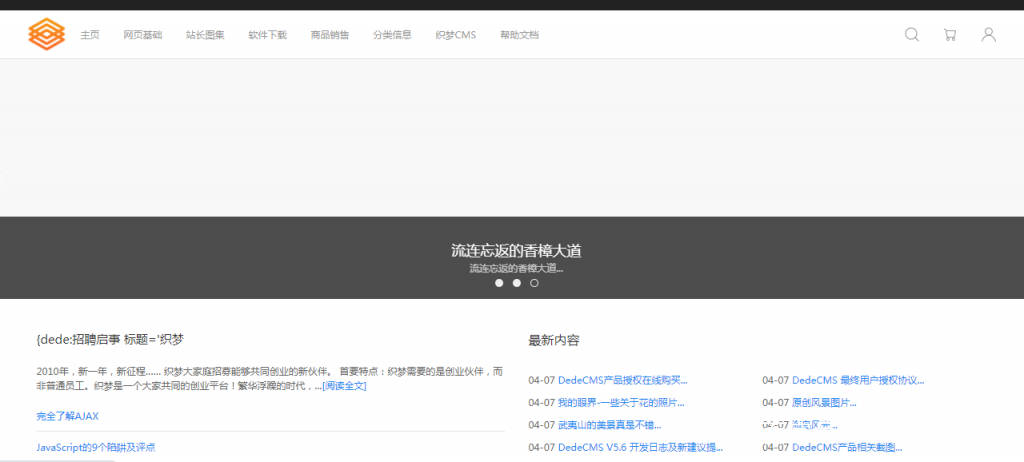Click the banner subtitle 流连忘返的香樟大道...

[516, 268]
